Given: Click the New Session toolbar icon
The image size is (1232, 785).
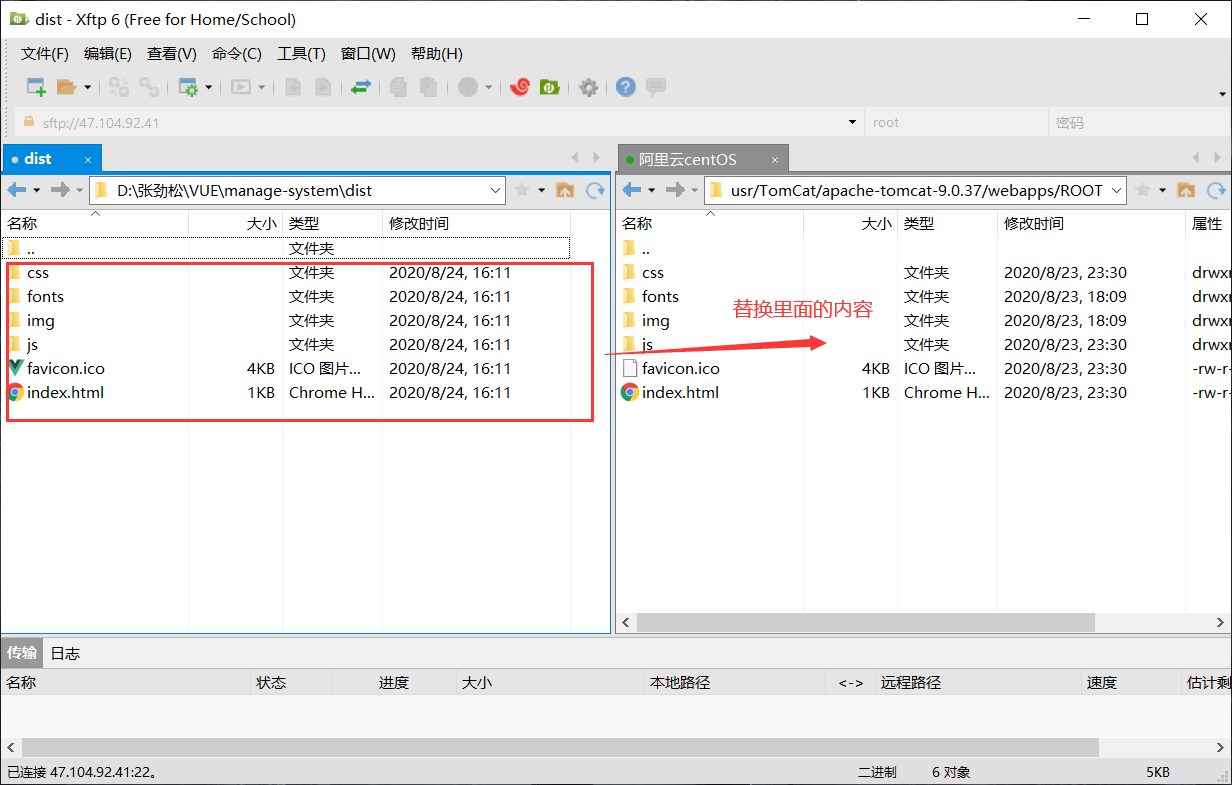Looking at the screenshot, I should [36, 87].
